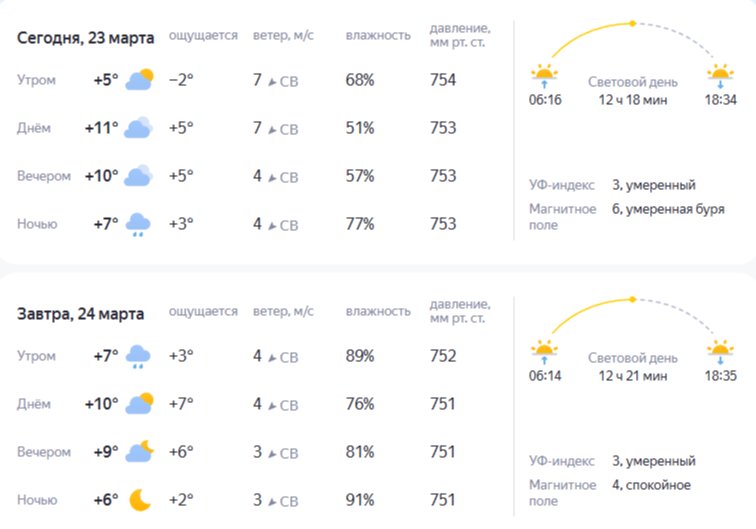This screenshot has height=529, width=756.
Task: Click tomorrow's 'УФ-индекс' label
Action: [562, 461]
